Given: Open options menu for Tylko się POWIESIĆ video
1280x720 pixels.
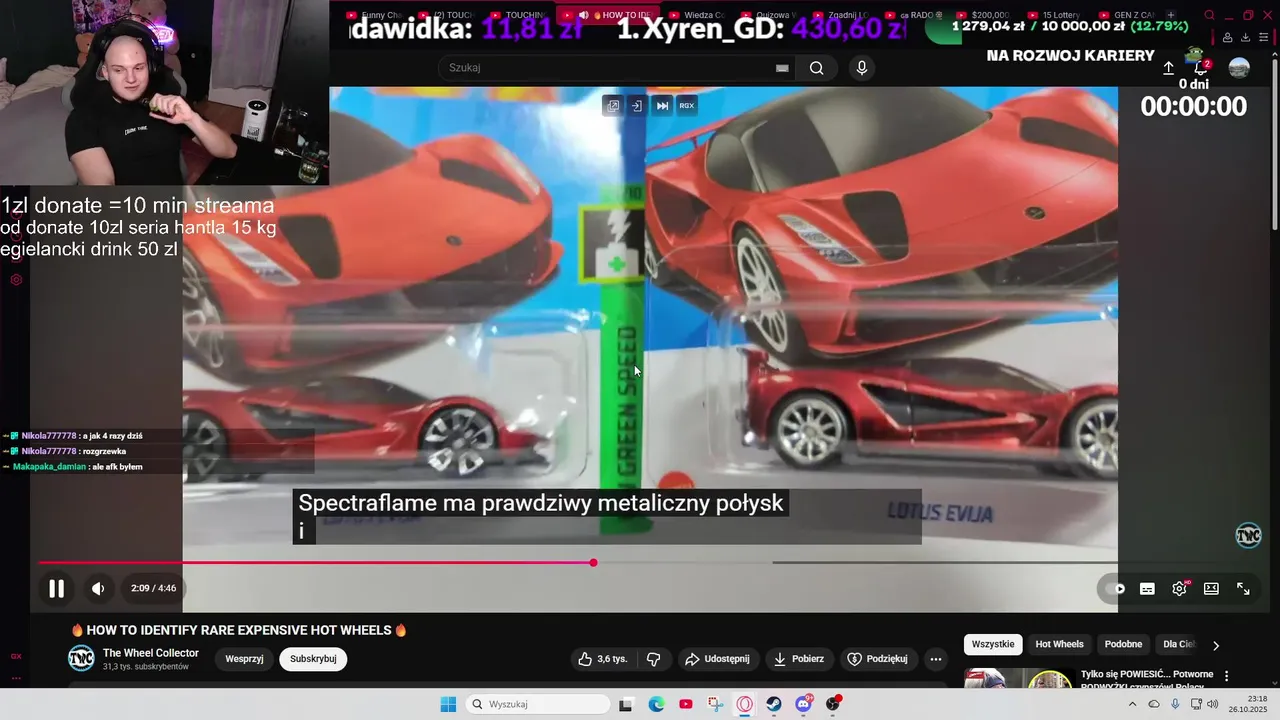Looking at the screenshot, I should (x=1227, y=677).
